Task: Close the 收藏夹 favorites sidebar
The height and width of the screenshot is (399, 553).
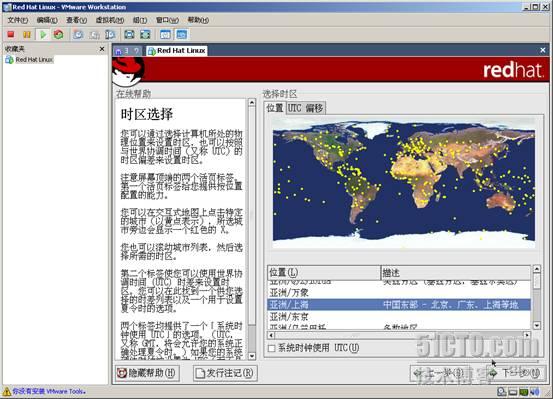Action: pos(102,49)
